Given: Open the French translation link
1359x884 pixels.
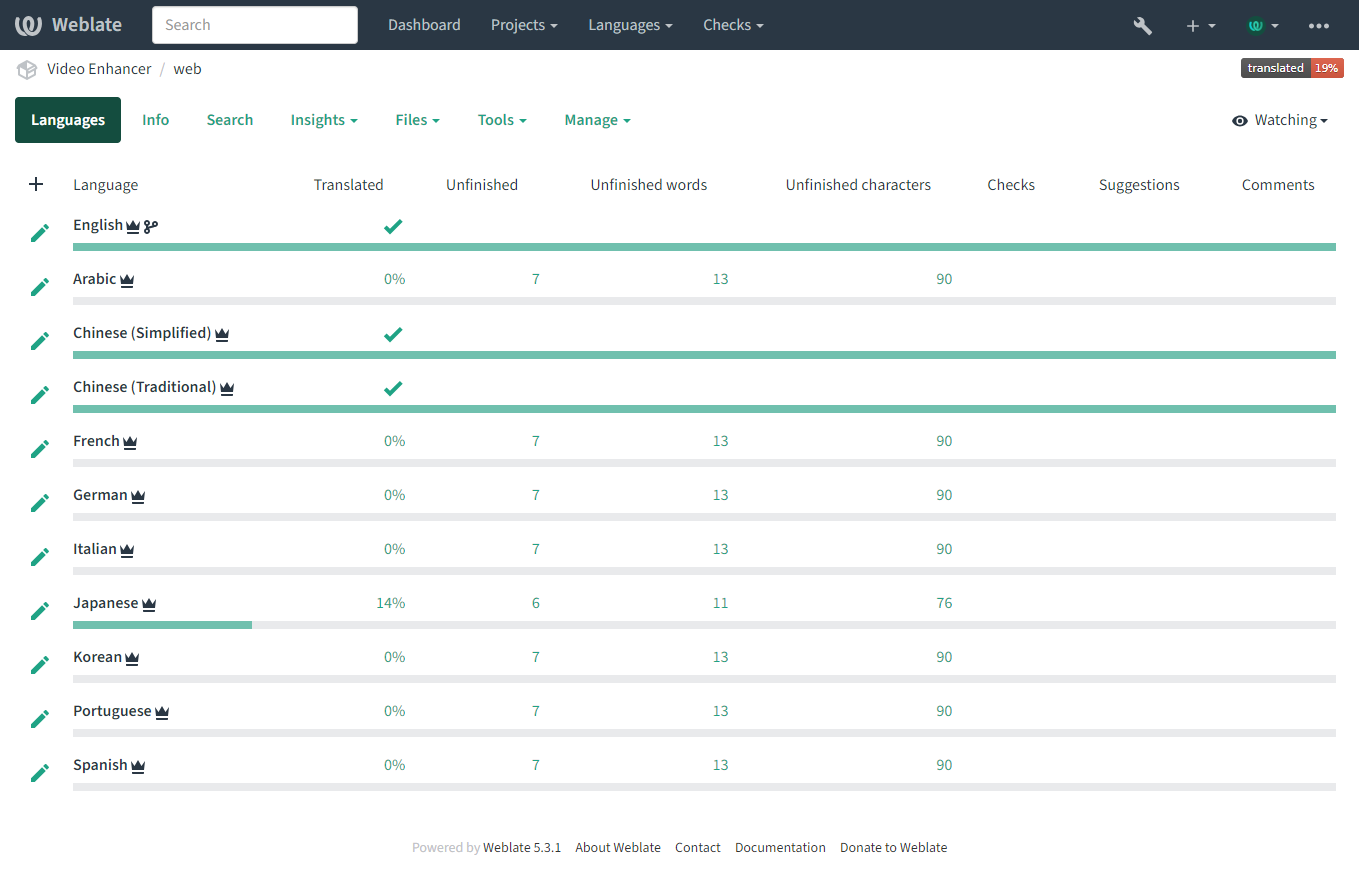Looking at the screenshot, I should 96,441.
